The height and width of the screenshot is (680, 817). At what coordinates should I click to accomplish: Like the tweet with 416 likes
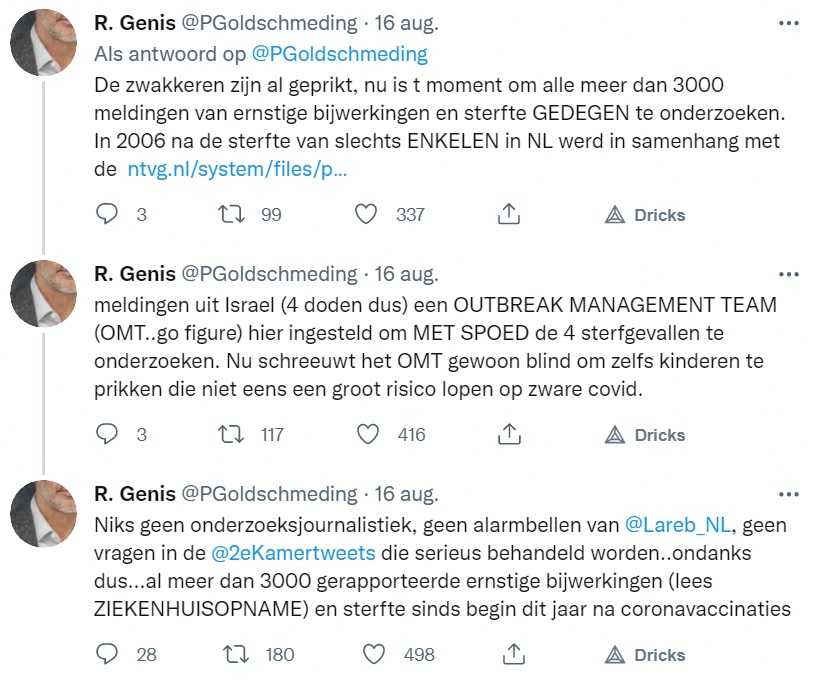coord(367,434)
